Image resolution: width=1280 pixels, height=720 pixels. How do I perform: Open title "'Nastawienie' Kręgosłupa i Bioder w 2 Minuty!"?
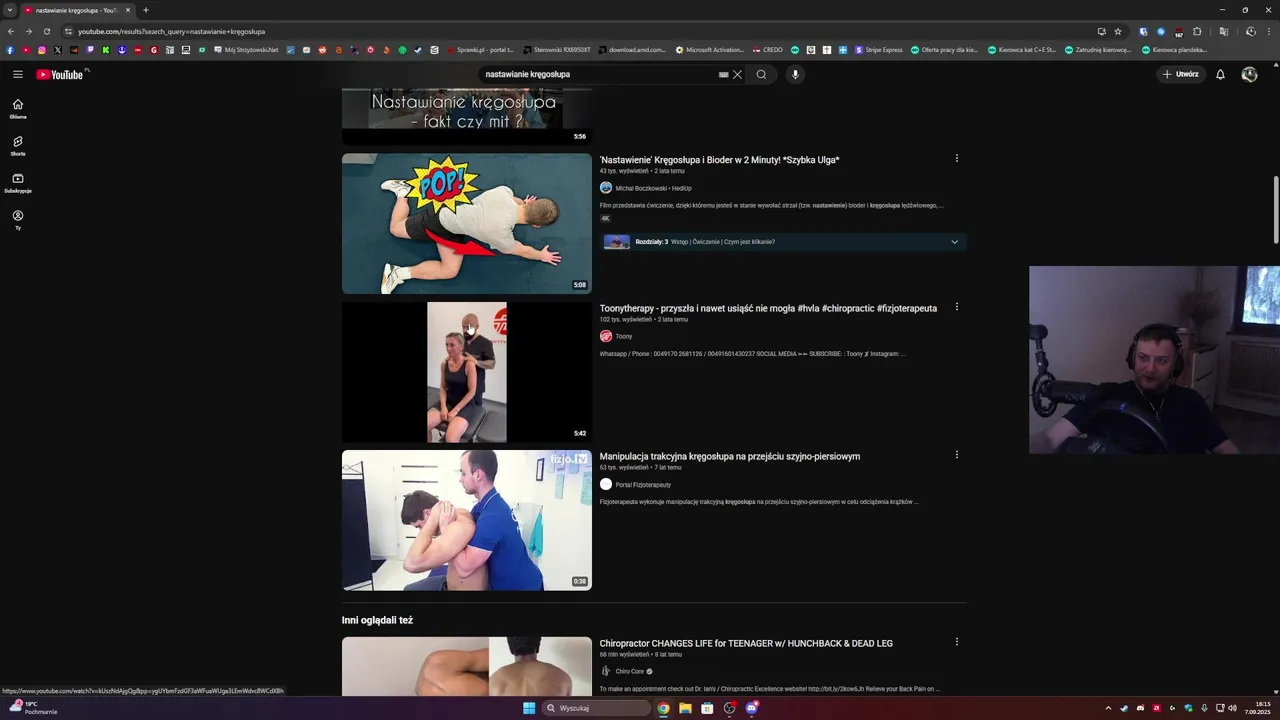[719, 160]
